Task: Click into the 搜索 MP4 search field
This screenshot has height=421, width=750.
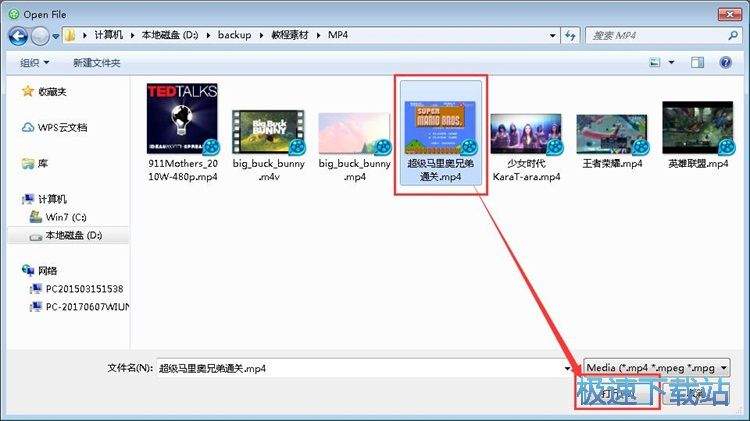Action: 658,35
